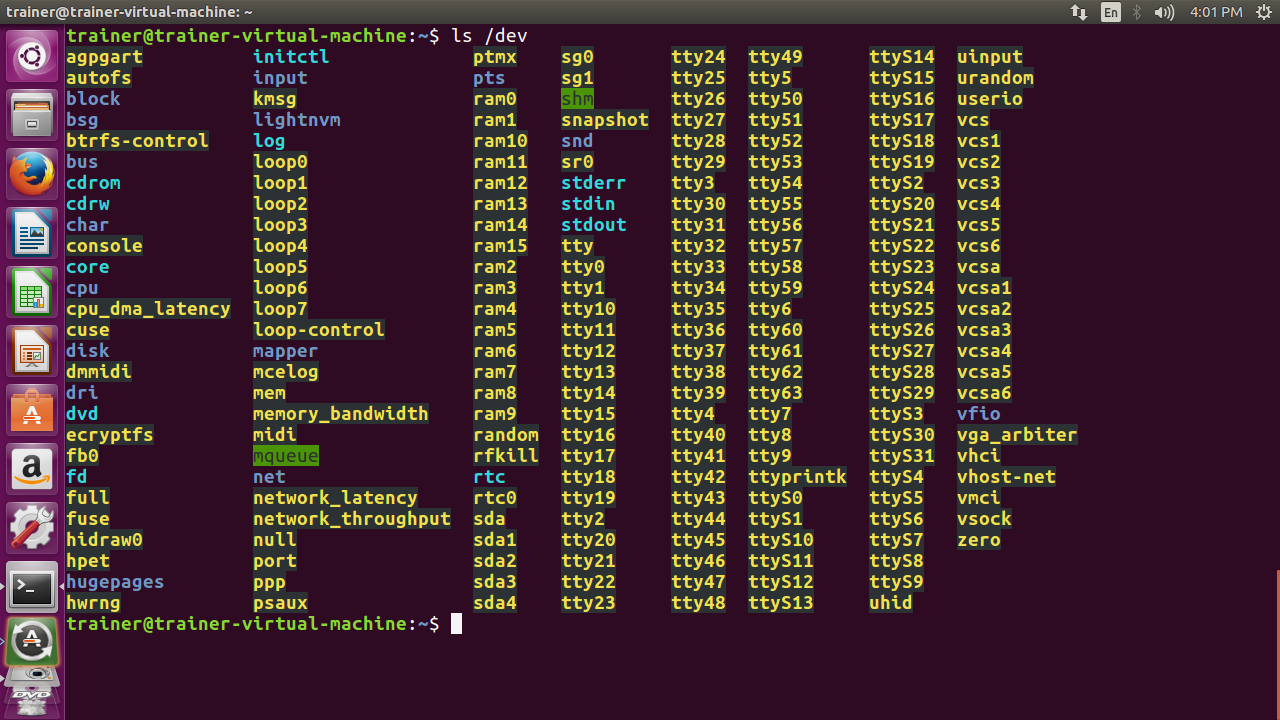Open System Settings from launcher
The image size is (1280, 720).
[x=32, y=528]
